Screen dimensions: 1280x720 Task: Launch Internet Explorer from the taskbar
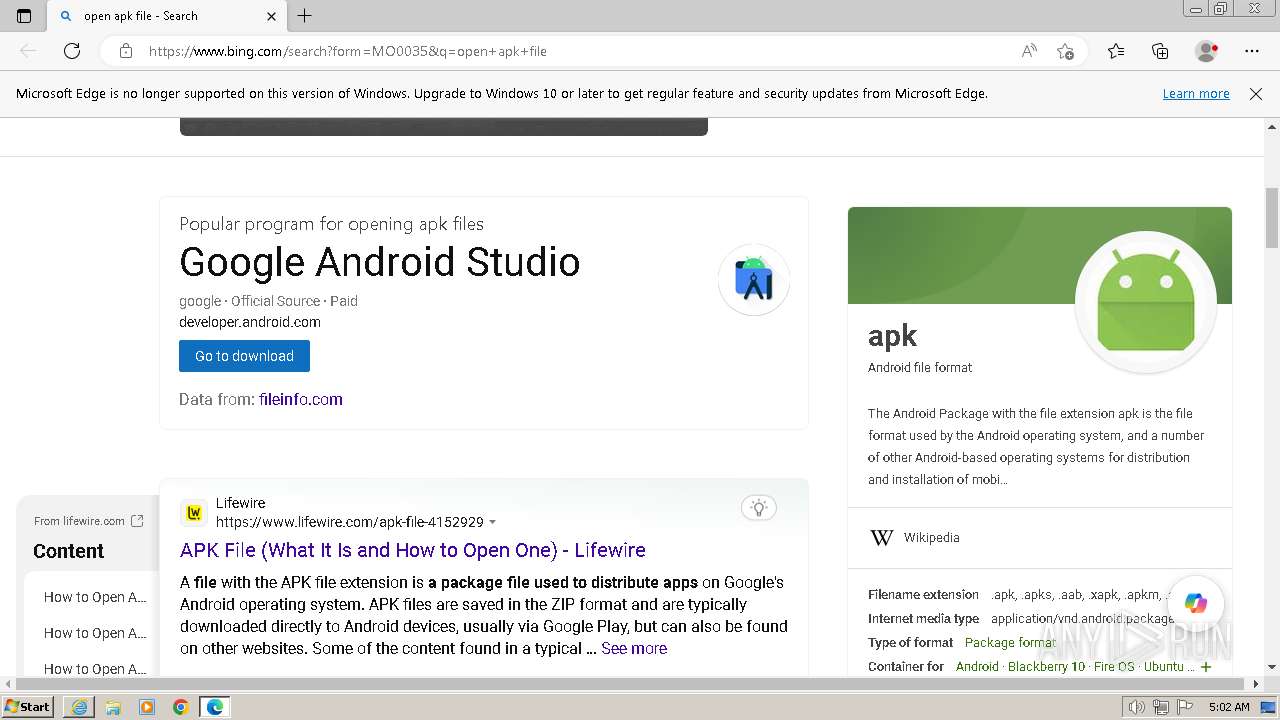pyautogui.click(x=79, y=707)
